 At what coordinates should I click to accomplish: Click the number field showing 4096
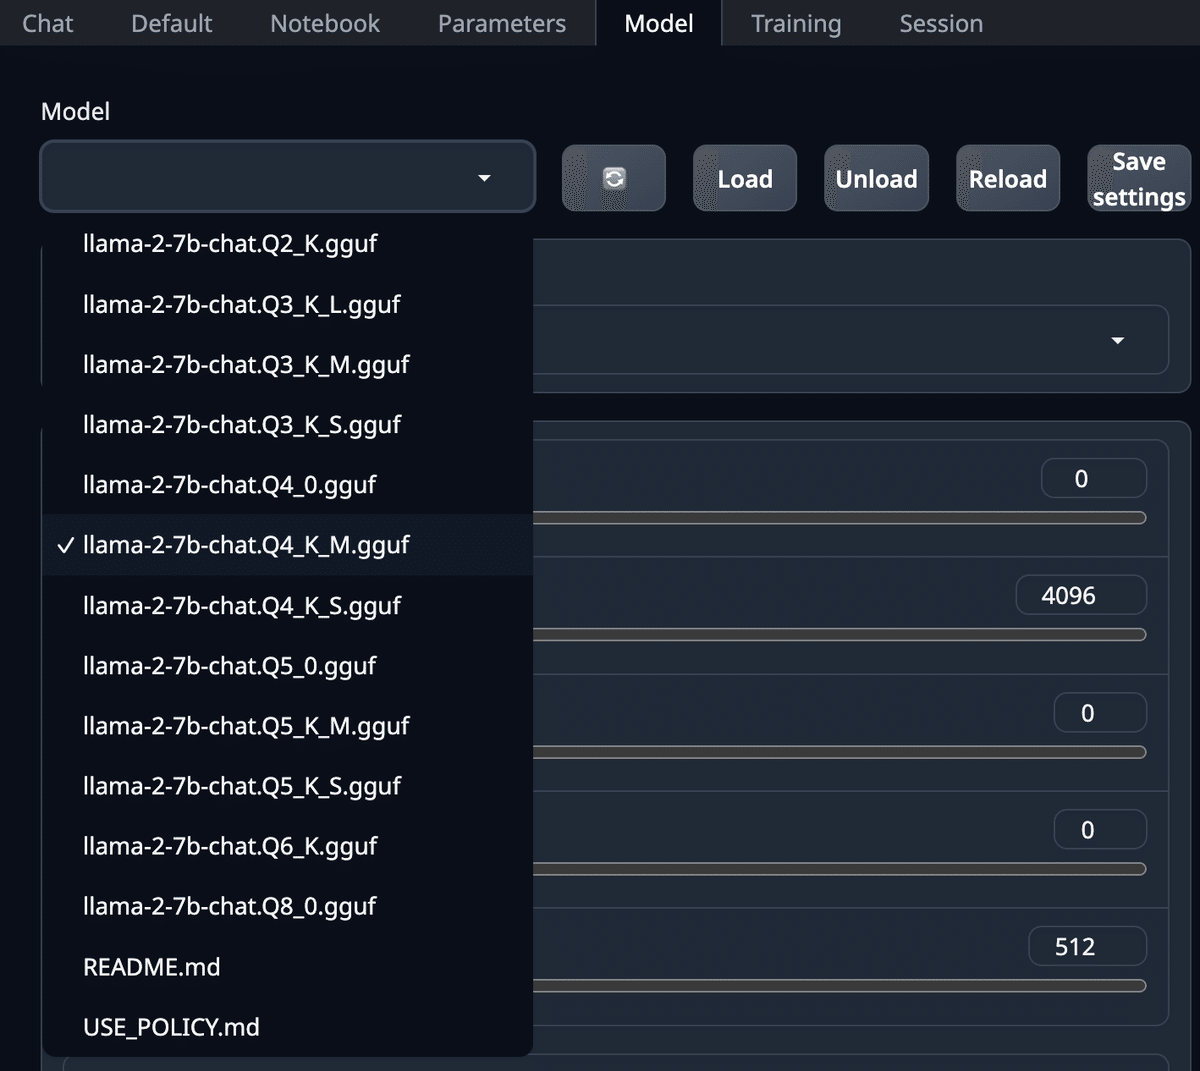click(x=1081, y=595)
